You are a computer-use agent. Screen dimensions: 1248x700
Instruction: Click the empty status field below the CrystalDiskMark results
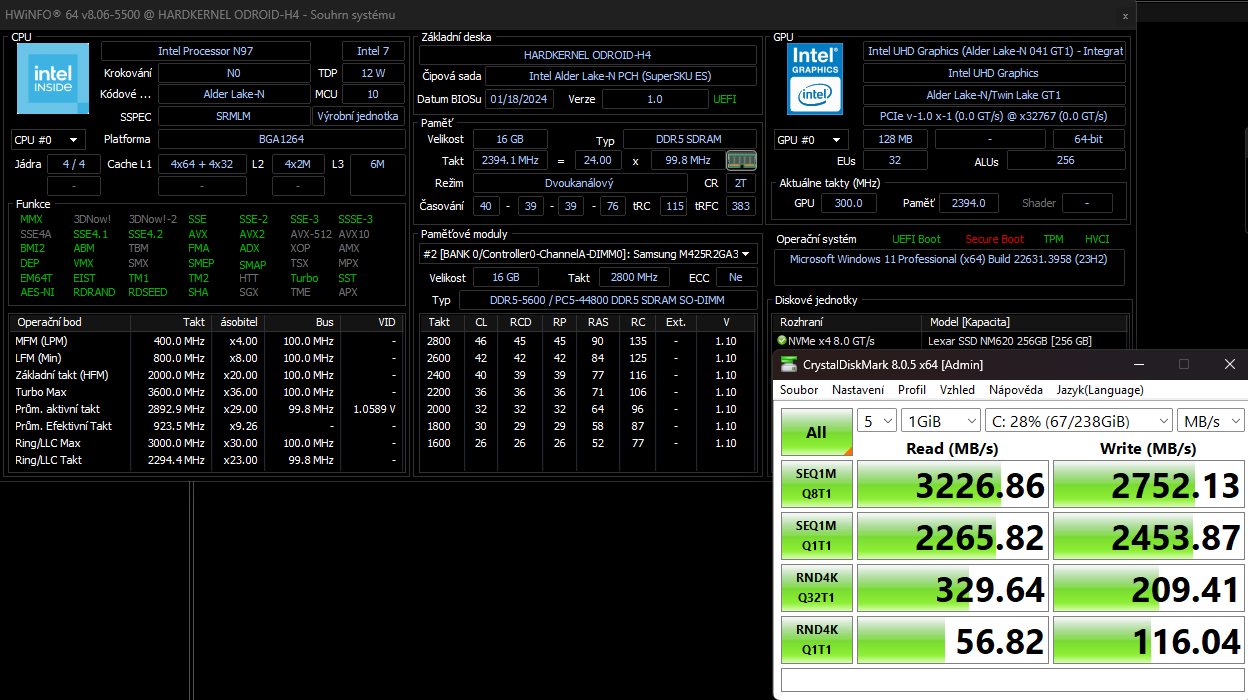[x=1013, y=680]
